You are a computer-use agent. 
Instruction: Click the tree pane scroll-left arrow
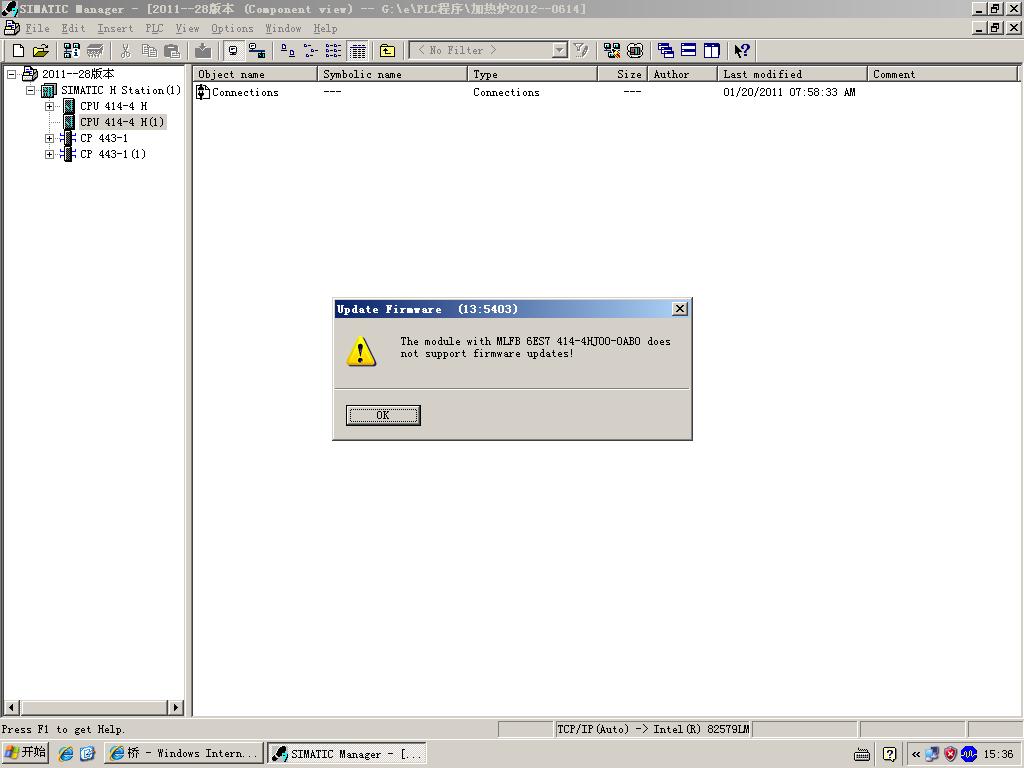(11, 707)
